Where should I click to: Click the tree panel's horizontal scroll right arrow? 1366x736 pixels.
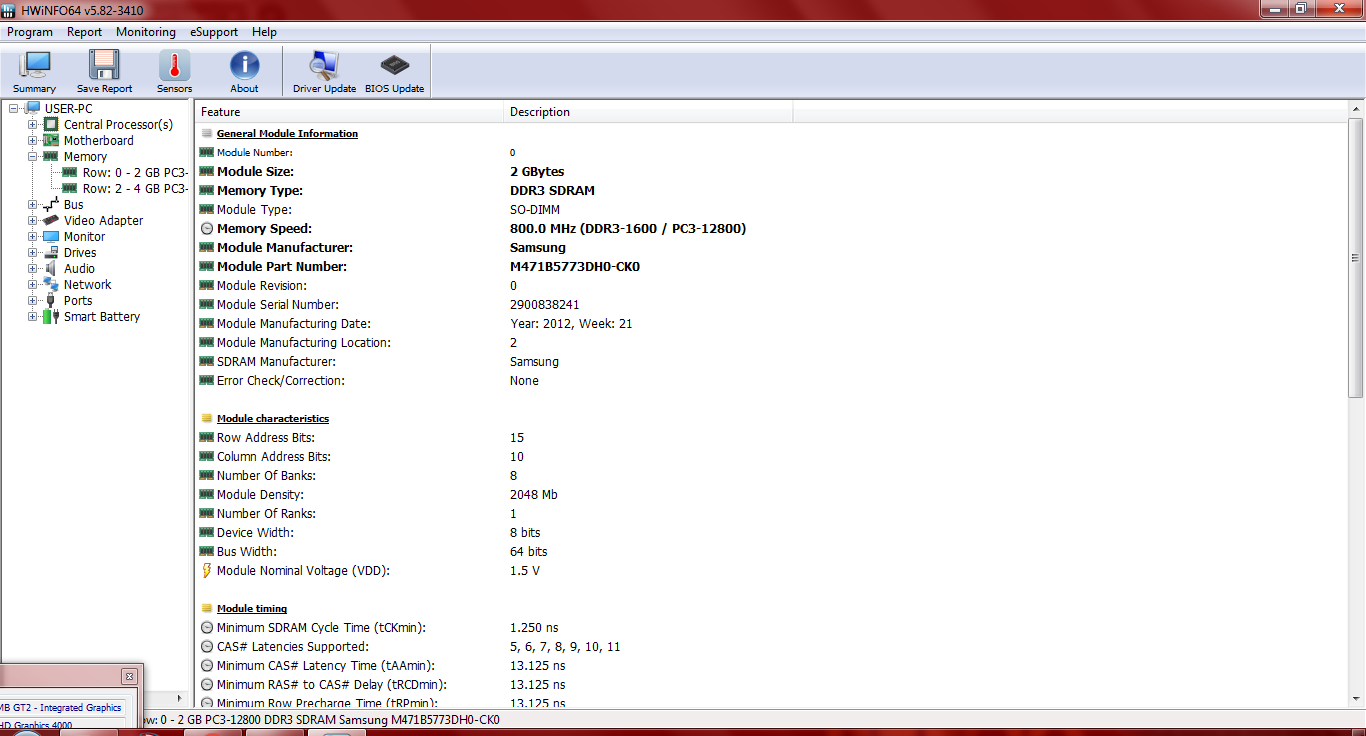tap(181, 698)
